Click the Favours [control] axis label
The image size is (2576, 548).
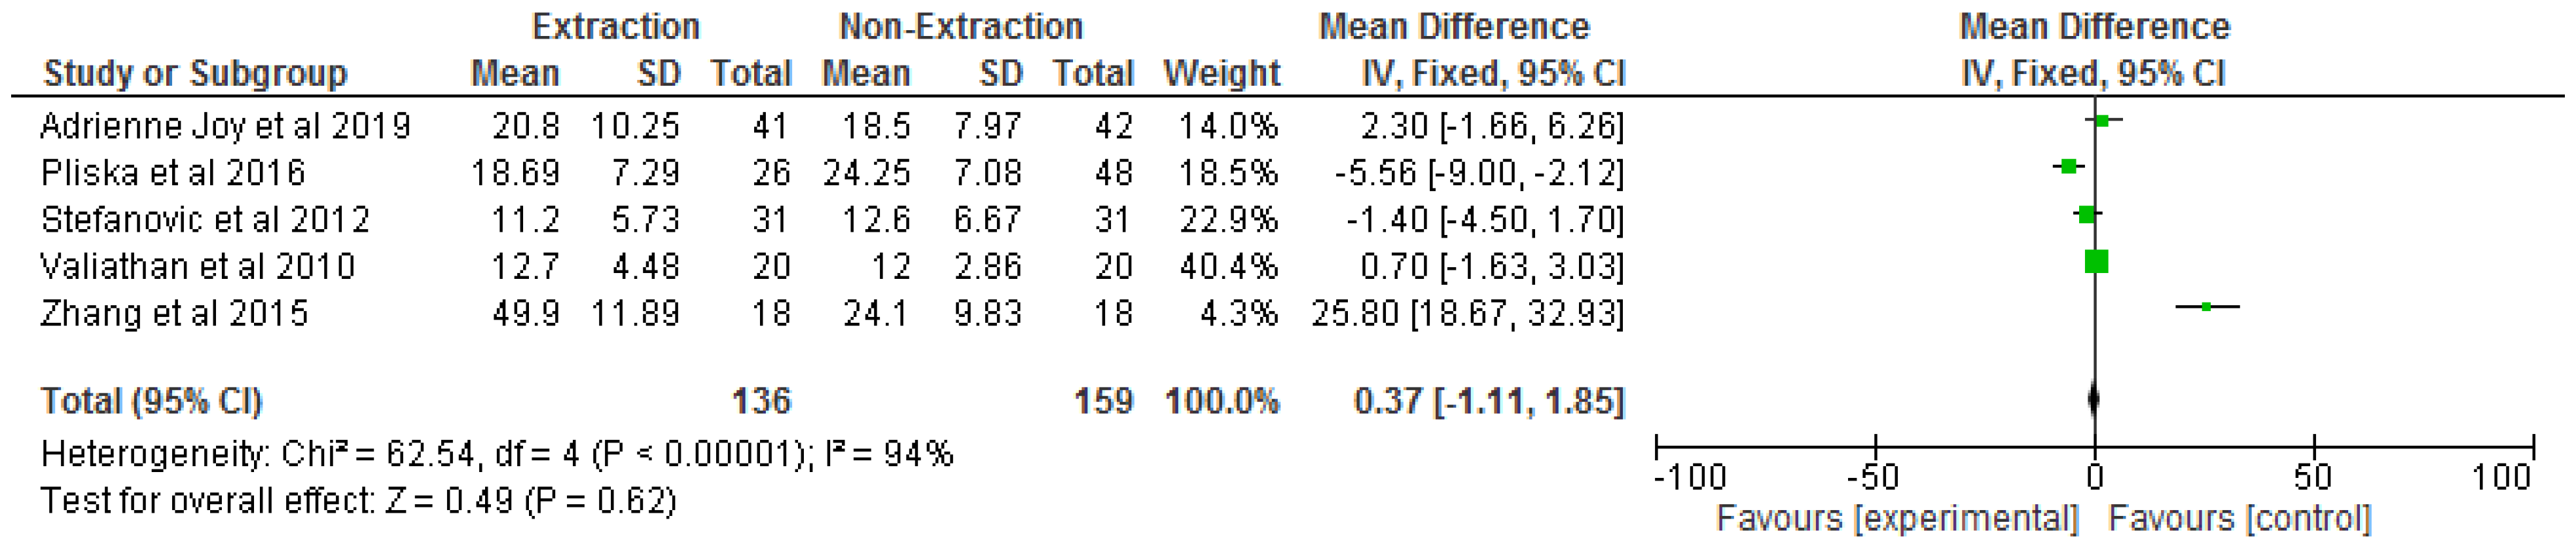[x=2239, y=518]
